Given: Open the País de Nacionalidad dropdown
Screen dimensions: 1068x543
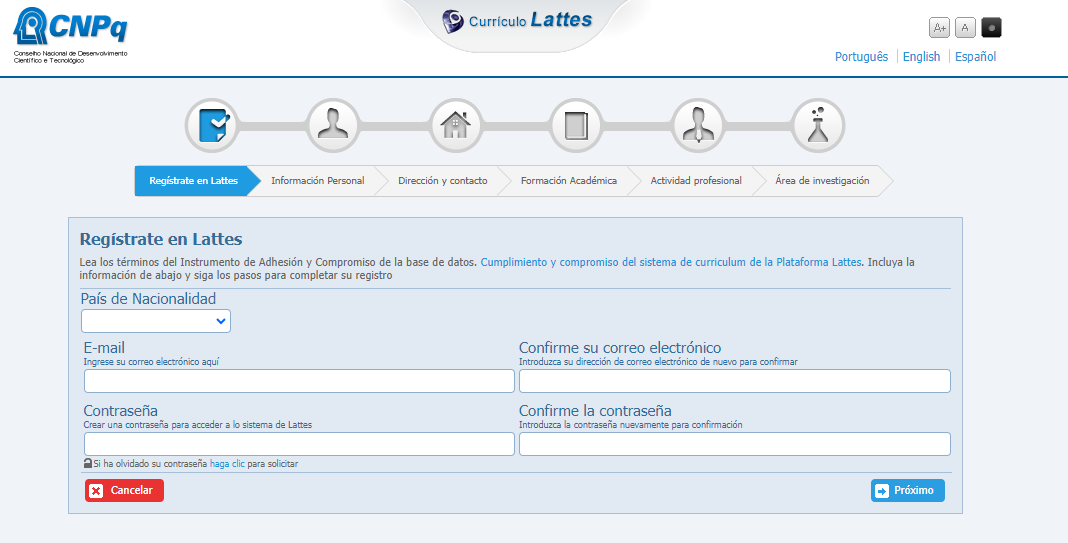Looking at the screenshot, I should (x=156, y=321).
